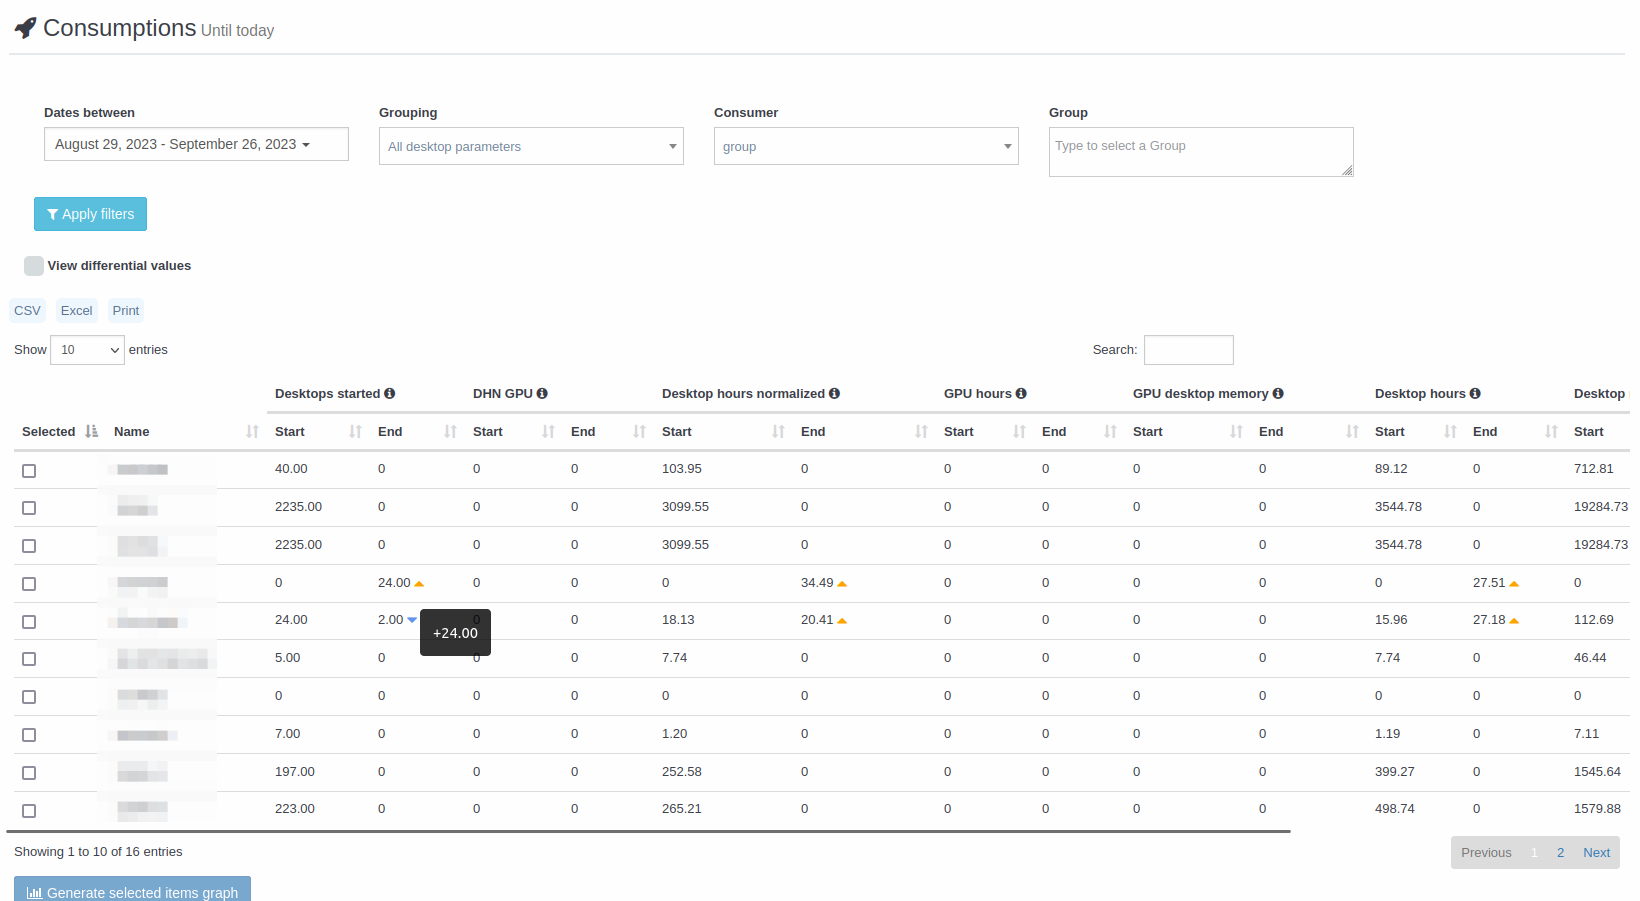The height and width of the screenshot is (901, 1640).
Task: Open the Dates between range dropdown
Action: tap(196, 144)
